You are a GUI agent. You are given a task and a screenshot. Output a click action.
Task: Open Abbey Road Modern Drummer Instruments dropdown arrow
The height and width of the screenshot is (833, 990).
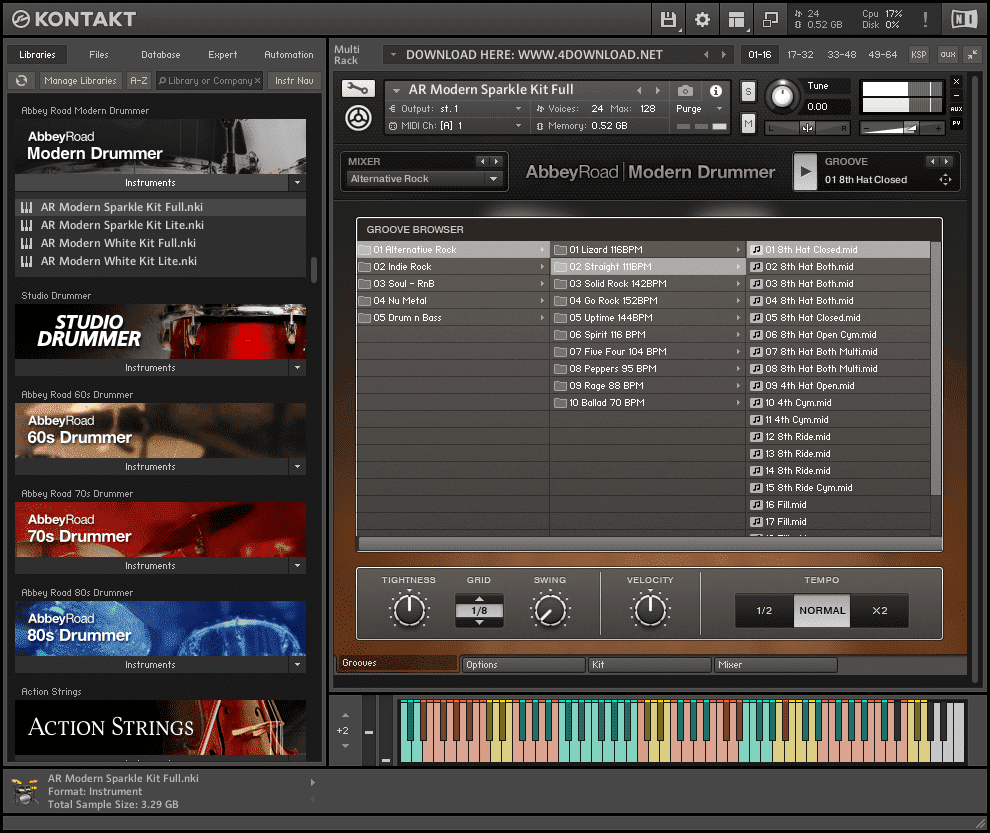[x=297, y=183]
